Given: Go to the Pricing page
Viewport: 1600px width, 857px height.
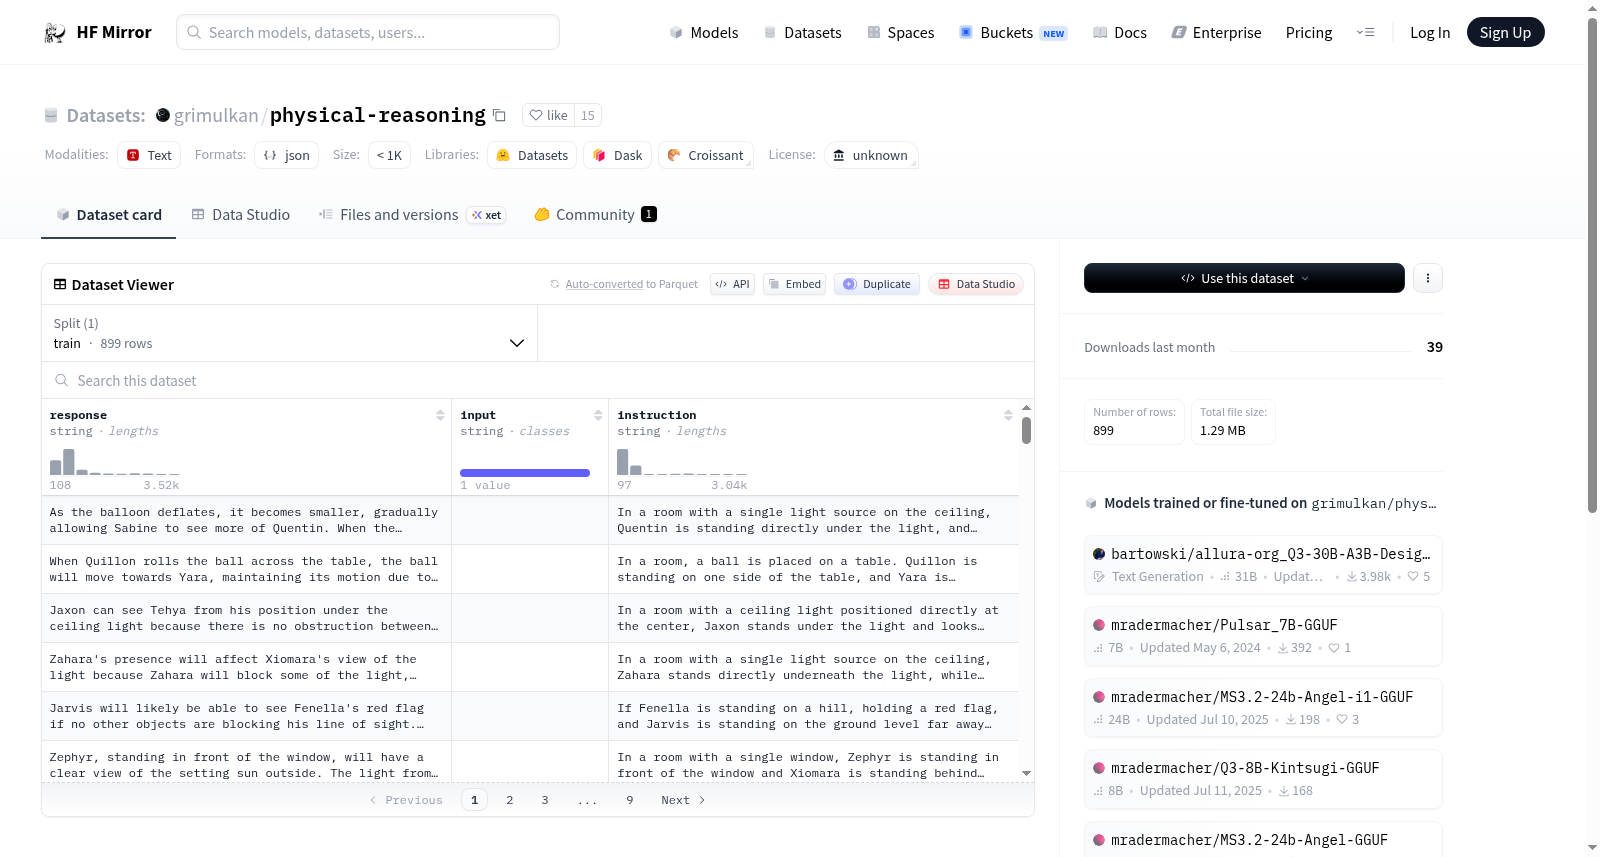Looking at the screenshot, I should (1309, 33).
